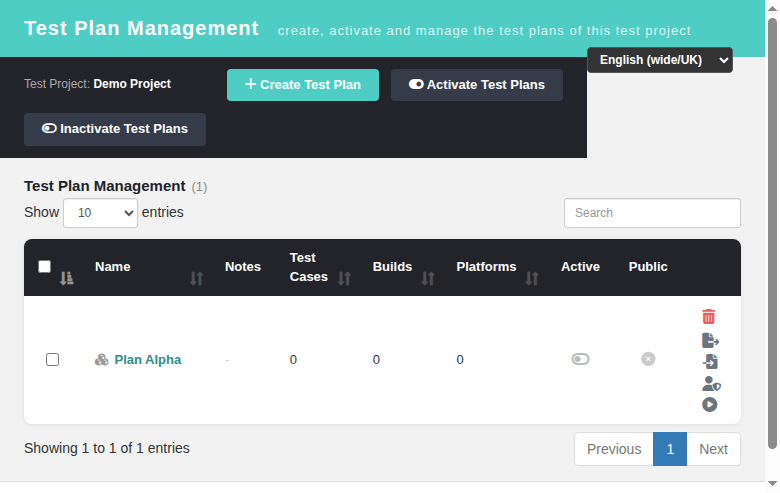Click the import icon for Plan Alpha
Image resolution: width=780 pixels, height=493 pixels.
pyautogui.click(x=710, y=362)
